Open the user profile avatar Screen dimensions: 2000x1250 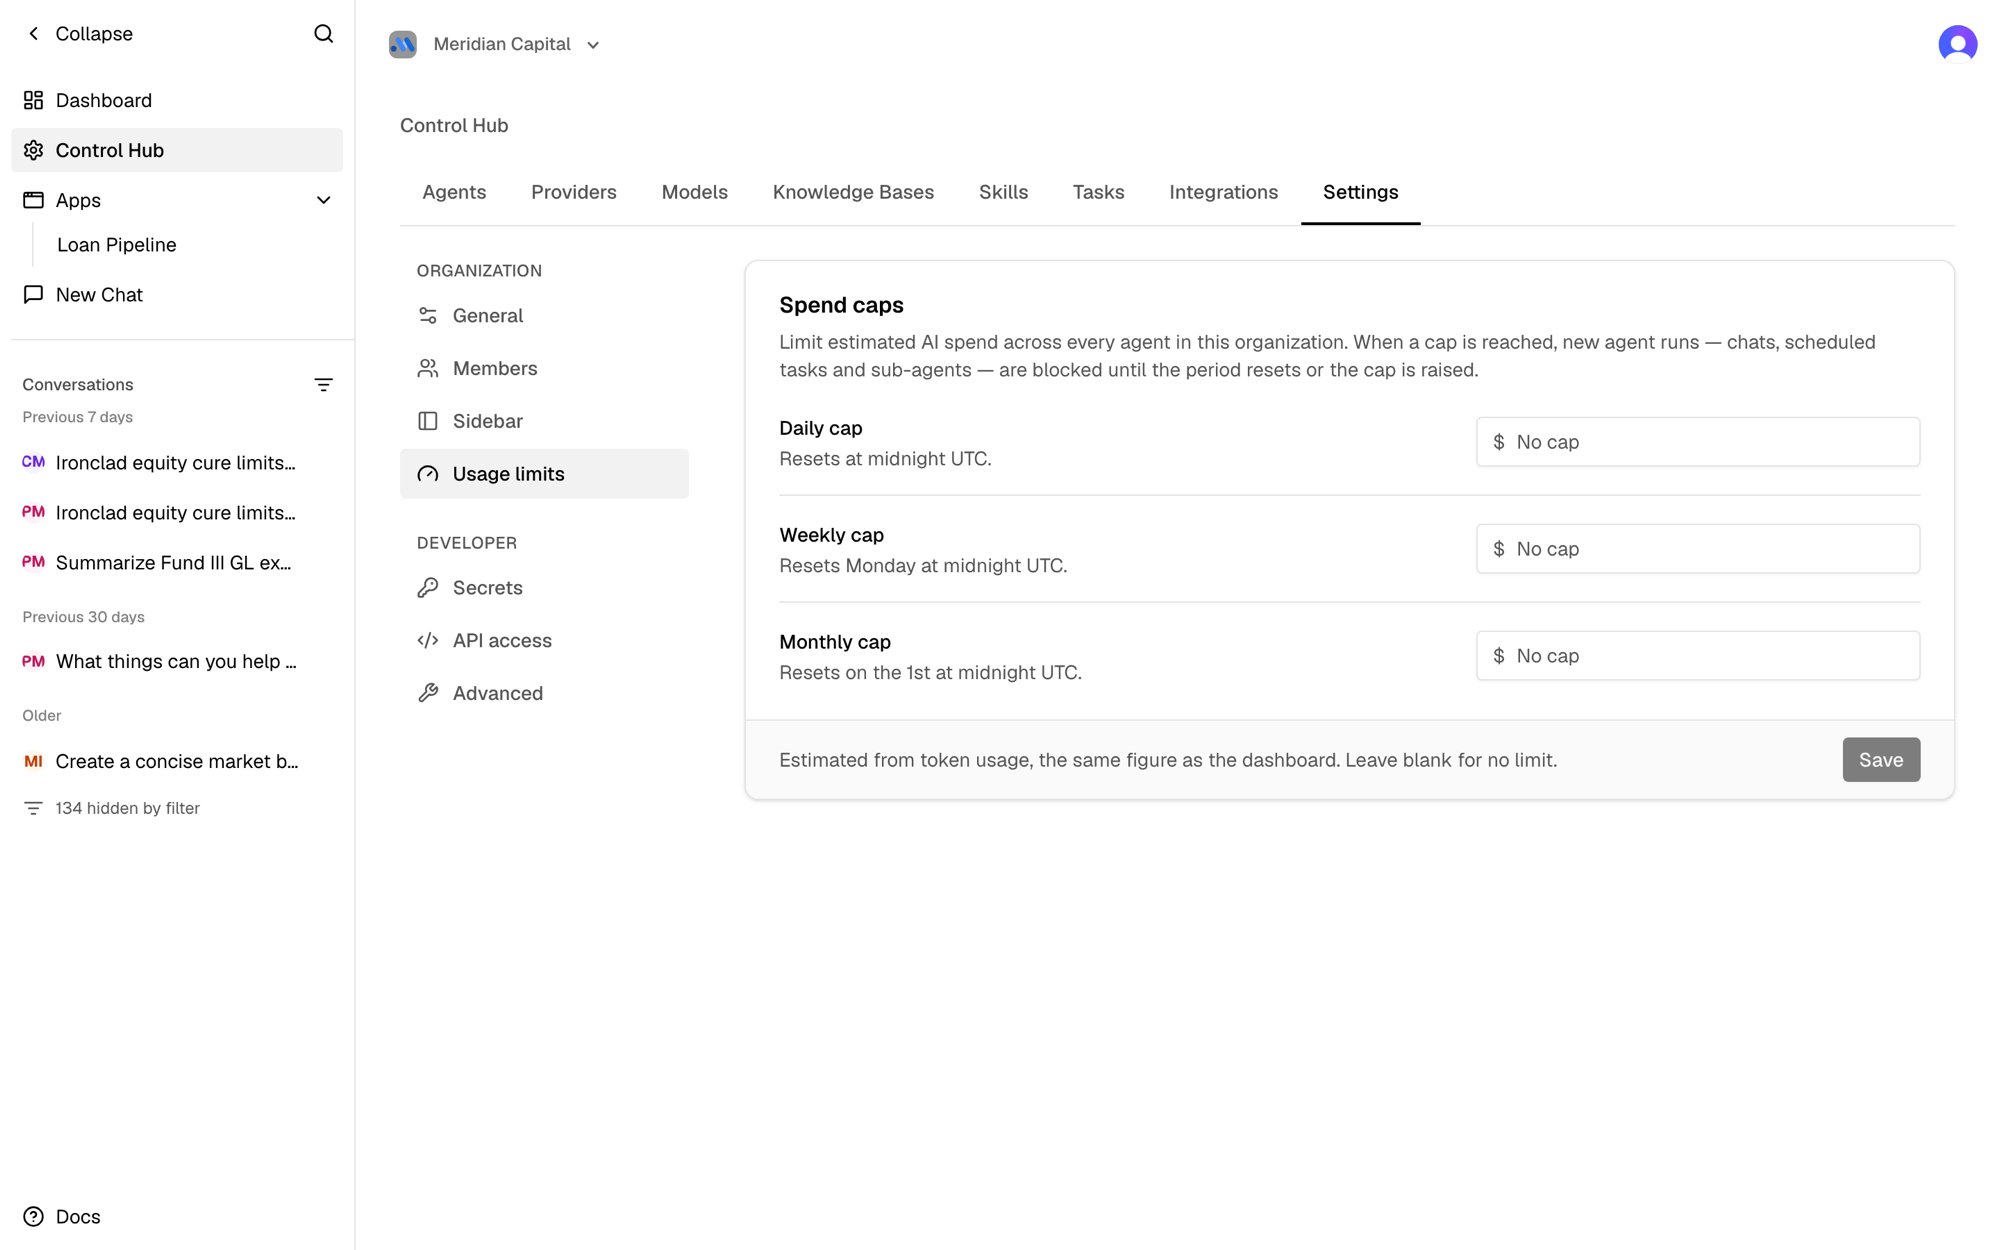1957,44
